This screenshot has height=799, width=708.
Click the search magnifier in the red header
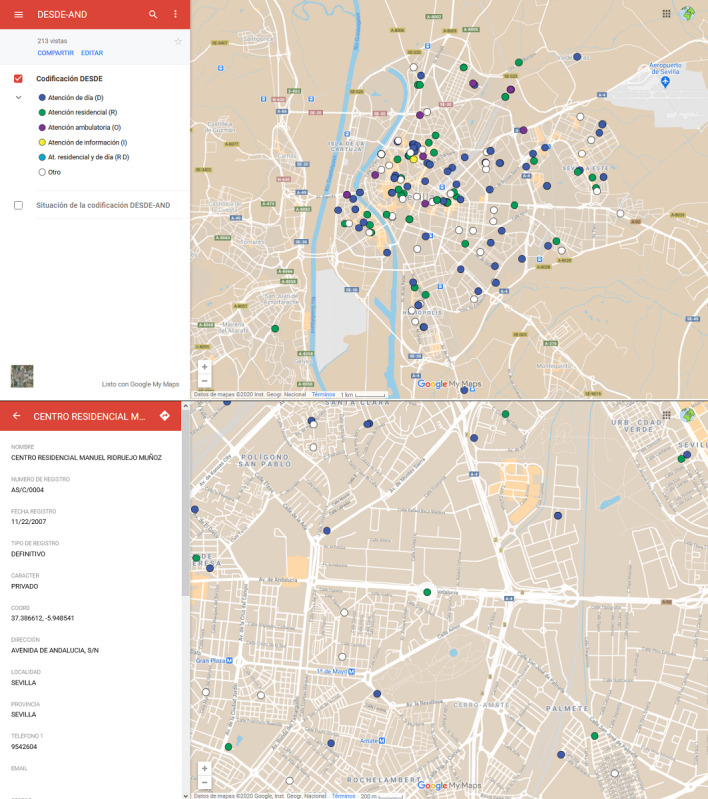[x=153, y=15]
